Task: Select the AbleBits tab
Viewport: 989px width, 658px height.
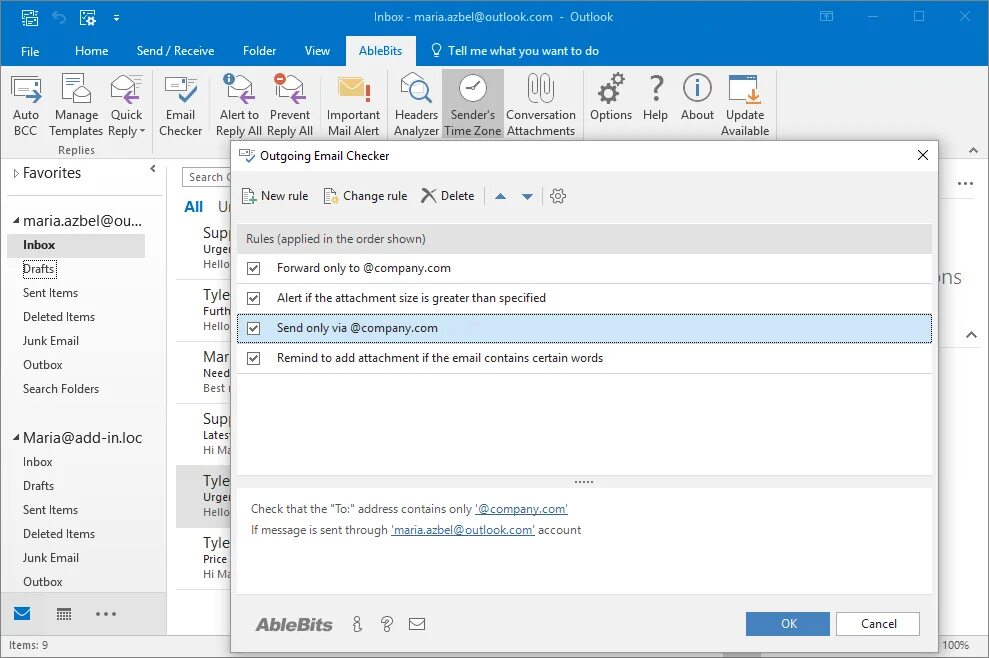Action: click(380, 51)
